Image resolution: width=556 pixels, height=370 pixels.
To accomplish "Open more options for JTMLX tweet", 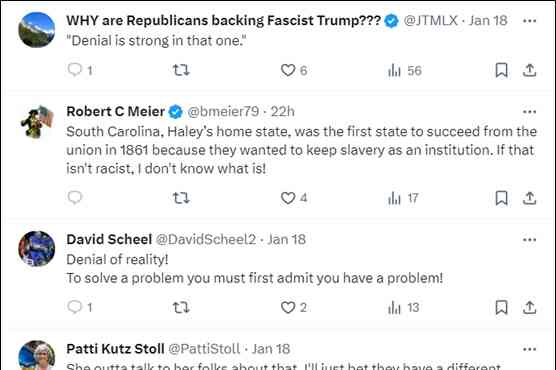I will (529, 21).
